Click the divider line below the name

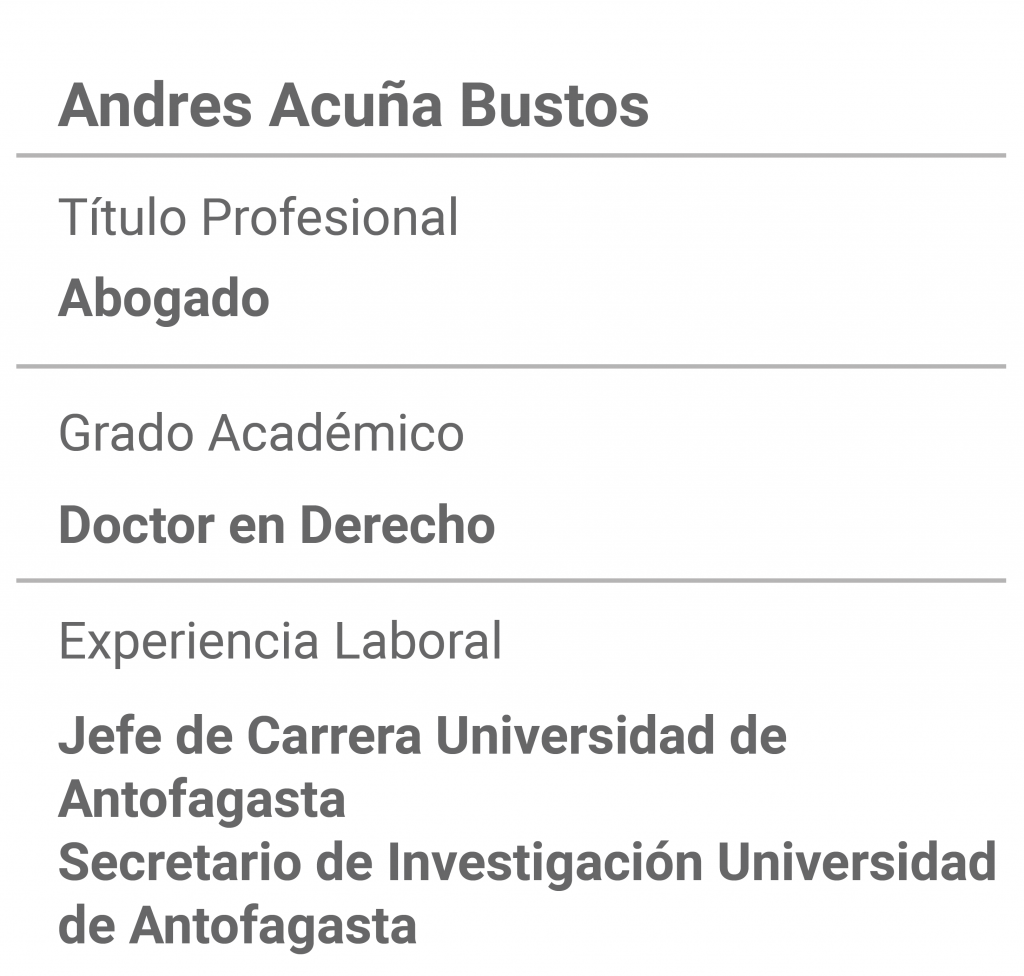(511, 155)
